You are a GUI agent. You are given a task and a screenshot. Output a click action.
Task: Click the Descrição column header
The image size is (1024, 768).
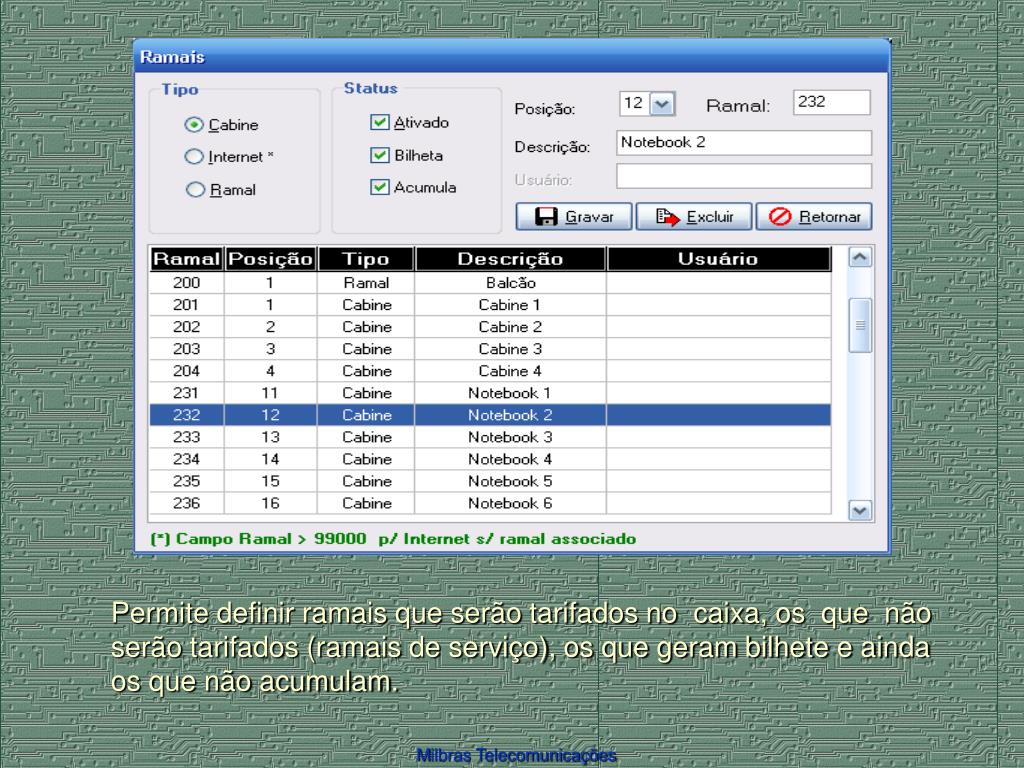coord(510,259)
